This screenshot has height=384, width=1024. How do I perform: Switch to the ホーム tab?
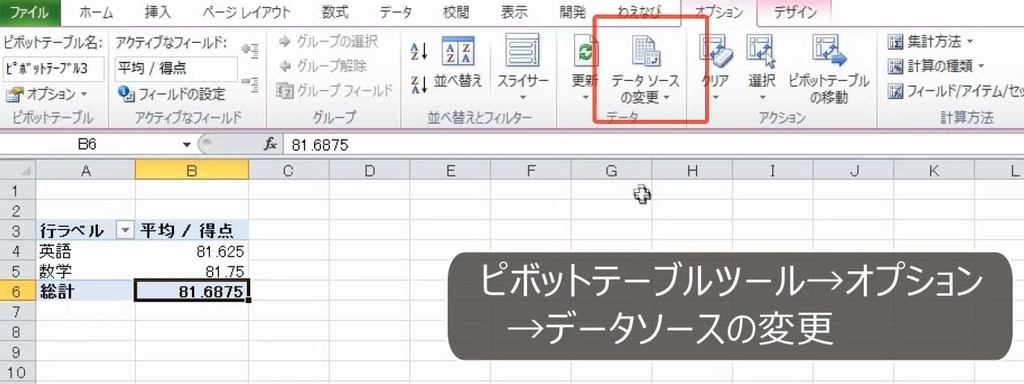tap(96, 12)
